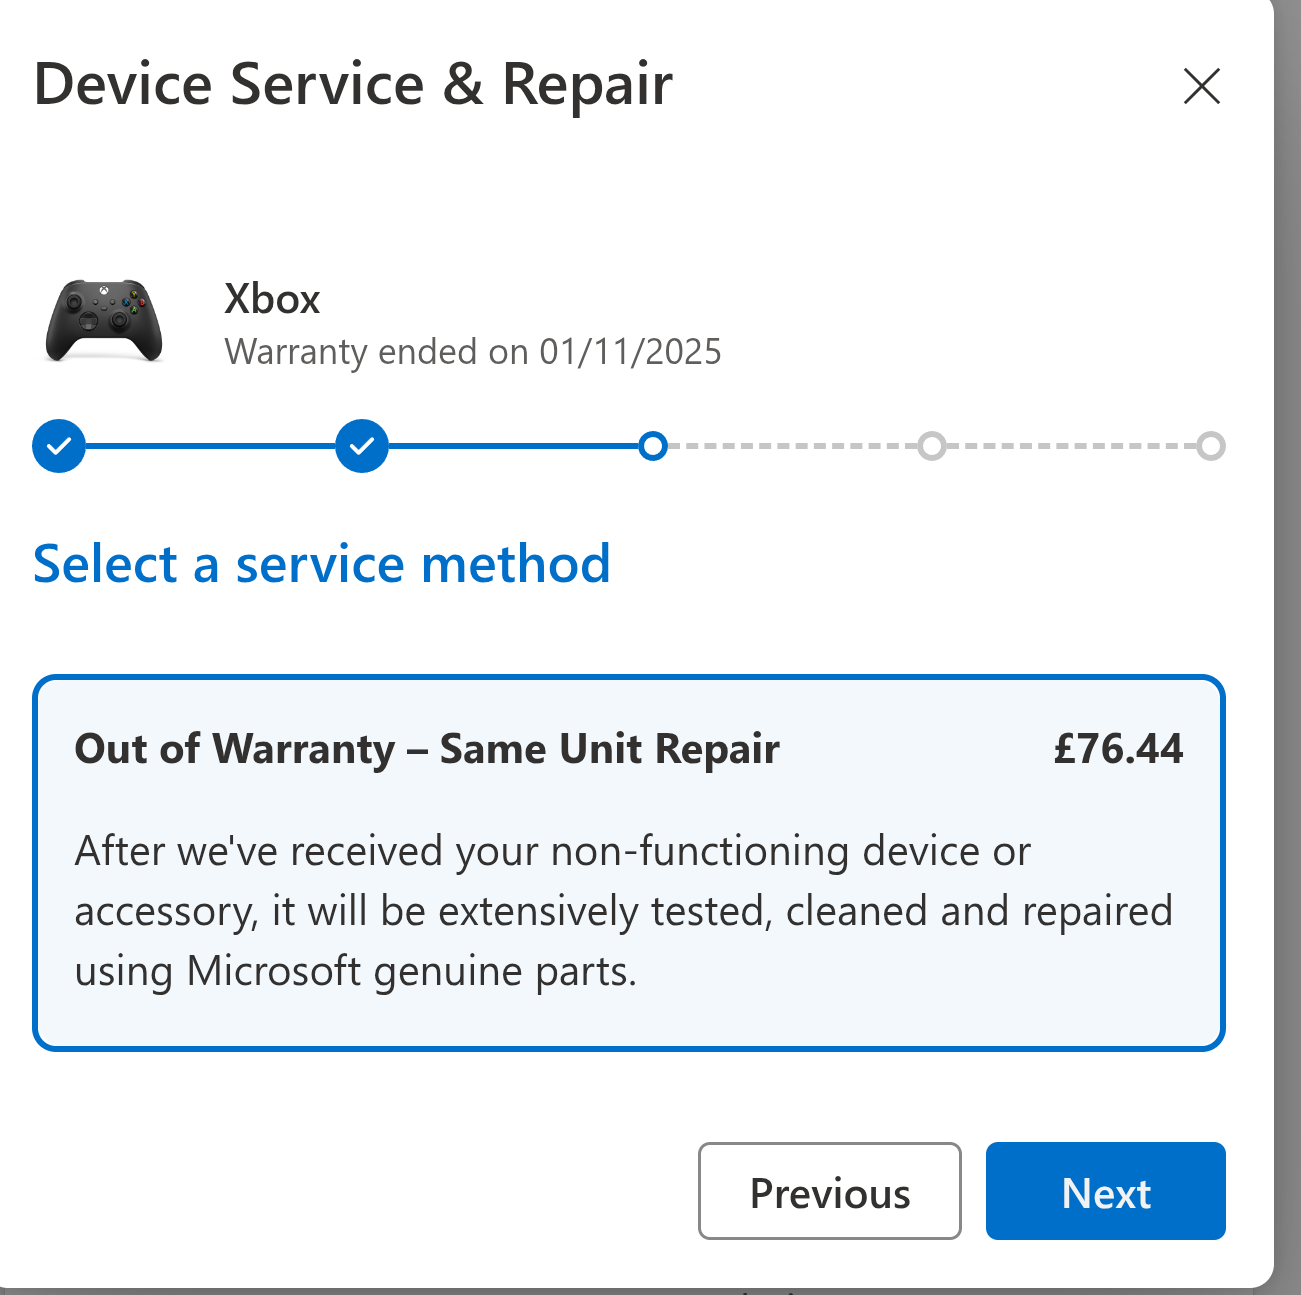This screenshot has width=1301, height=1295.
Task: Click the Device Service & Repair title
Action: pos(353,84)
